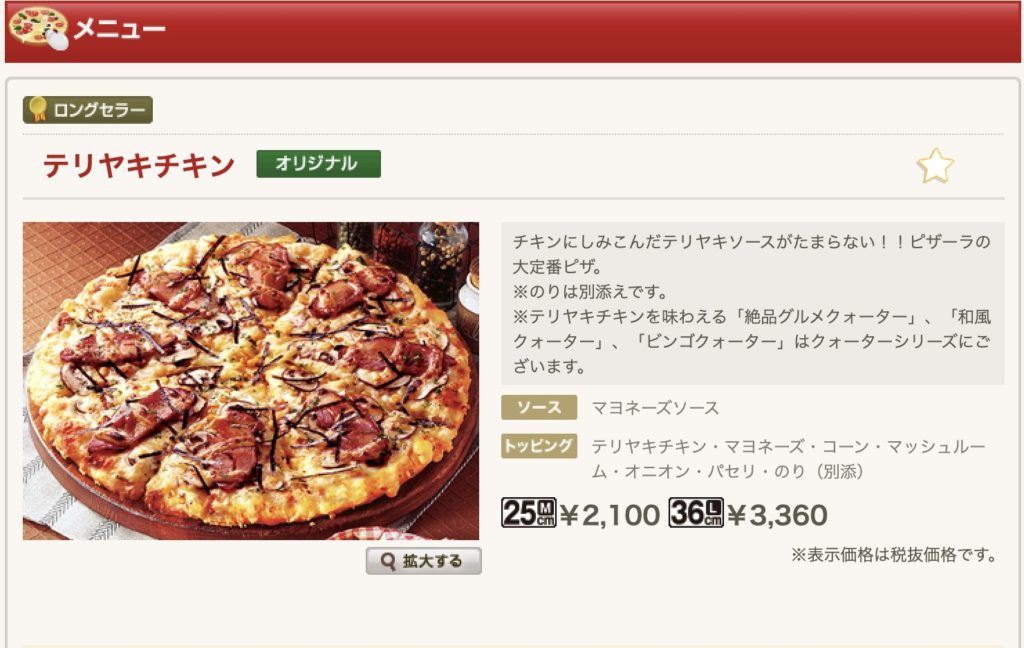Image resolution: width=1024 pixels, height=648 pixels.
Task: Click the pizza menu logo icon
Action: pos(38,28)
